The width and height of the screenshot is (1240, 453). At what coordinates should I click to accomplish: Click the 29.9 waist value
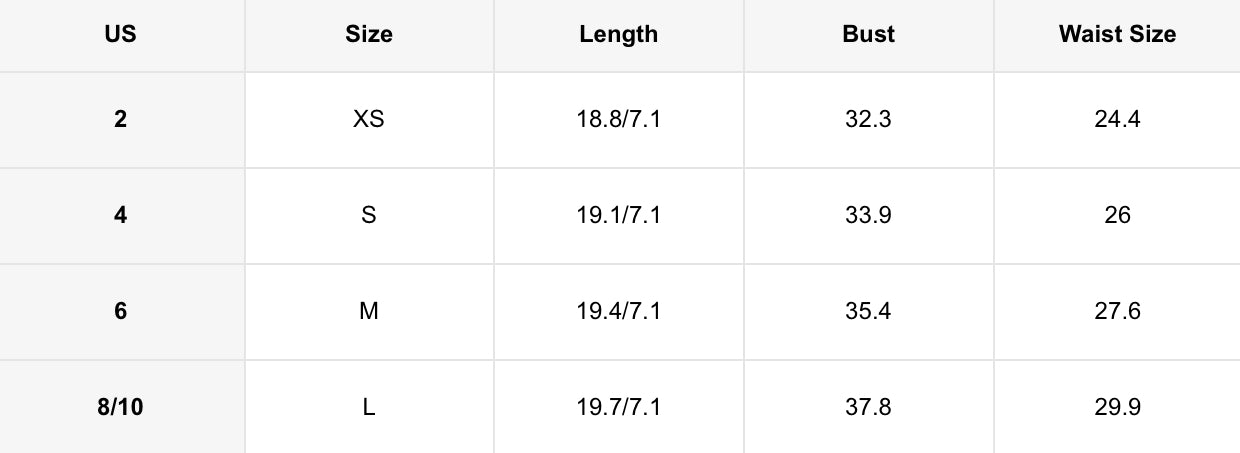(x=1117, y=408)
